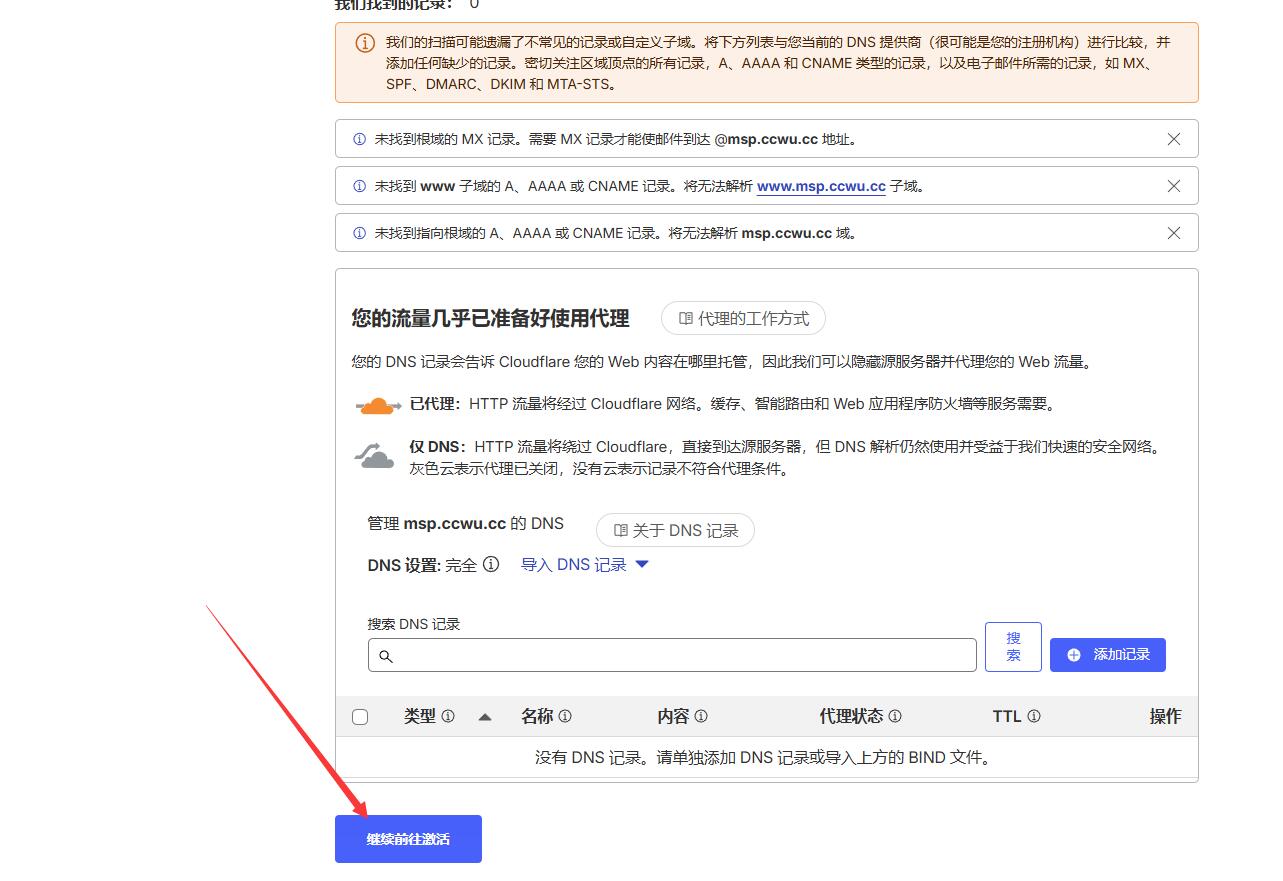Click the grey DNS-only cloud icon

pyautogui.click(x=375, y=456)
